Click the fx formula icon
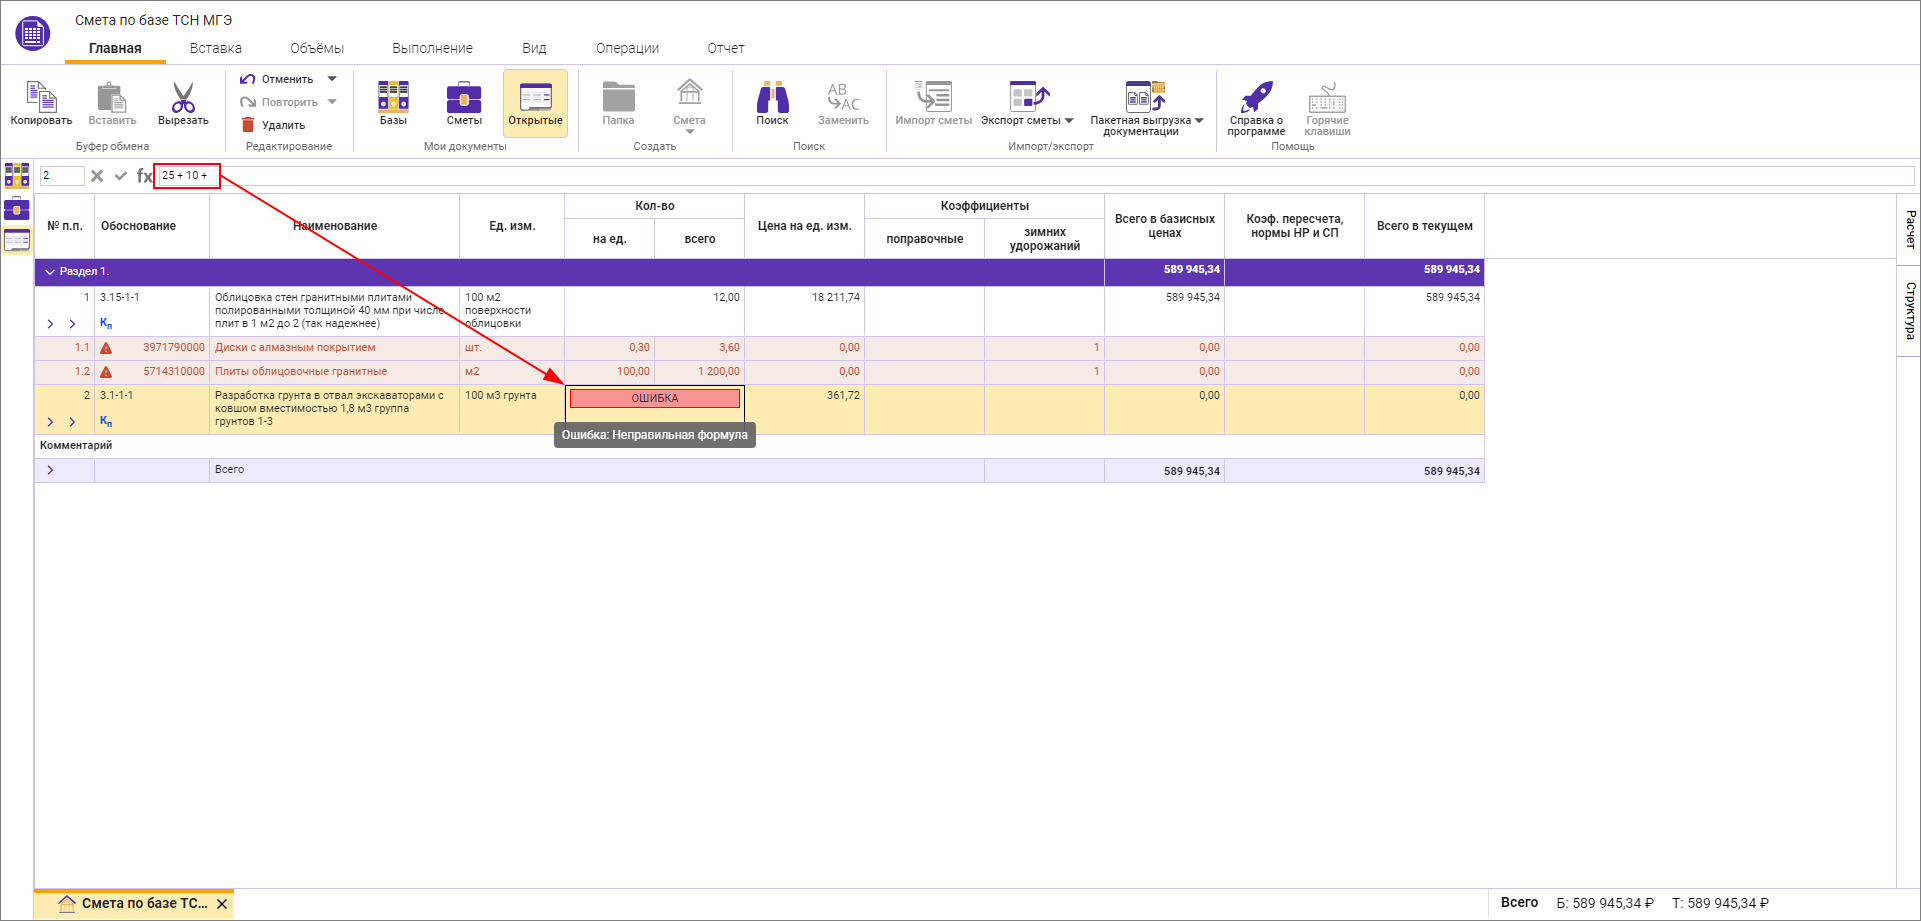 coord(144,176)
